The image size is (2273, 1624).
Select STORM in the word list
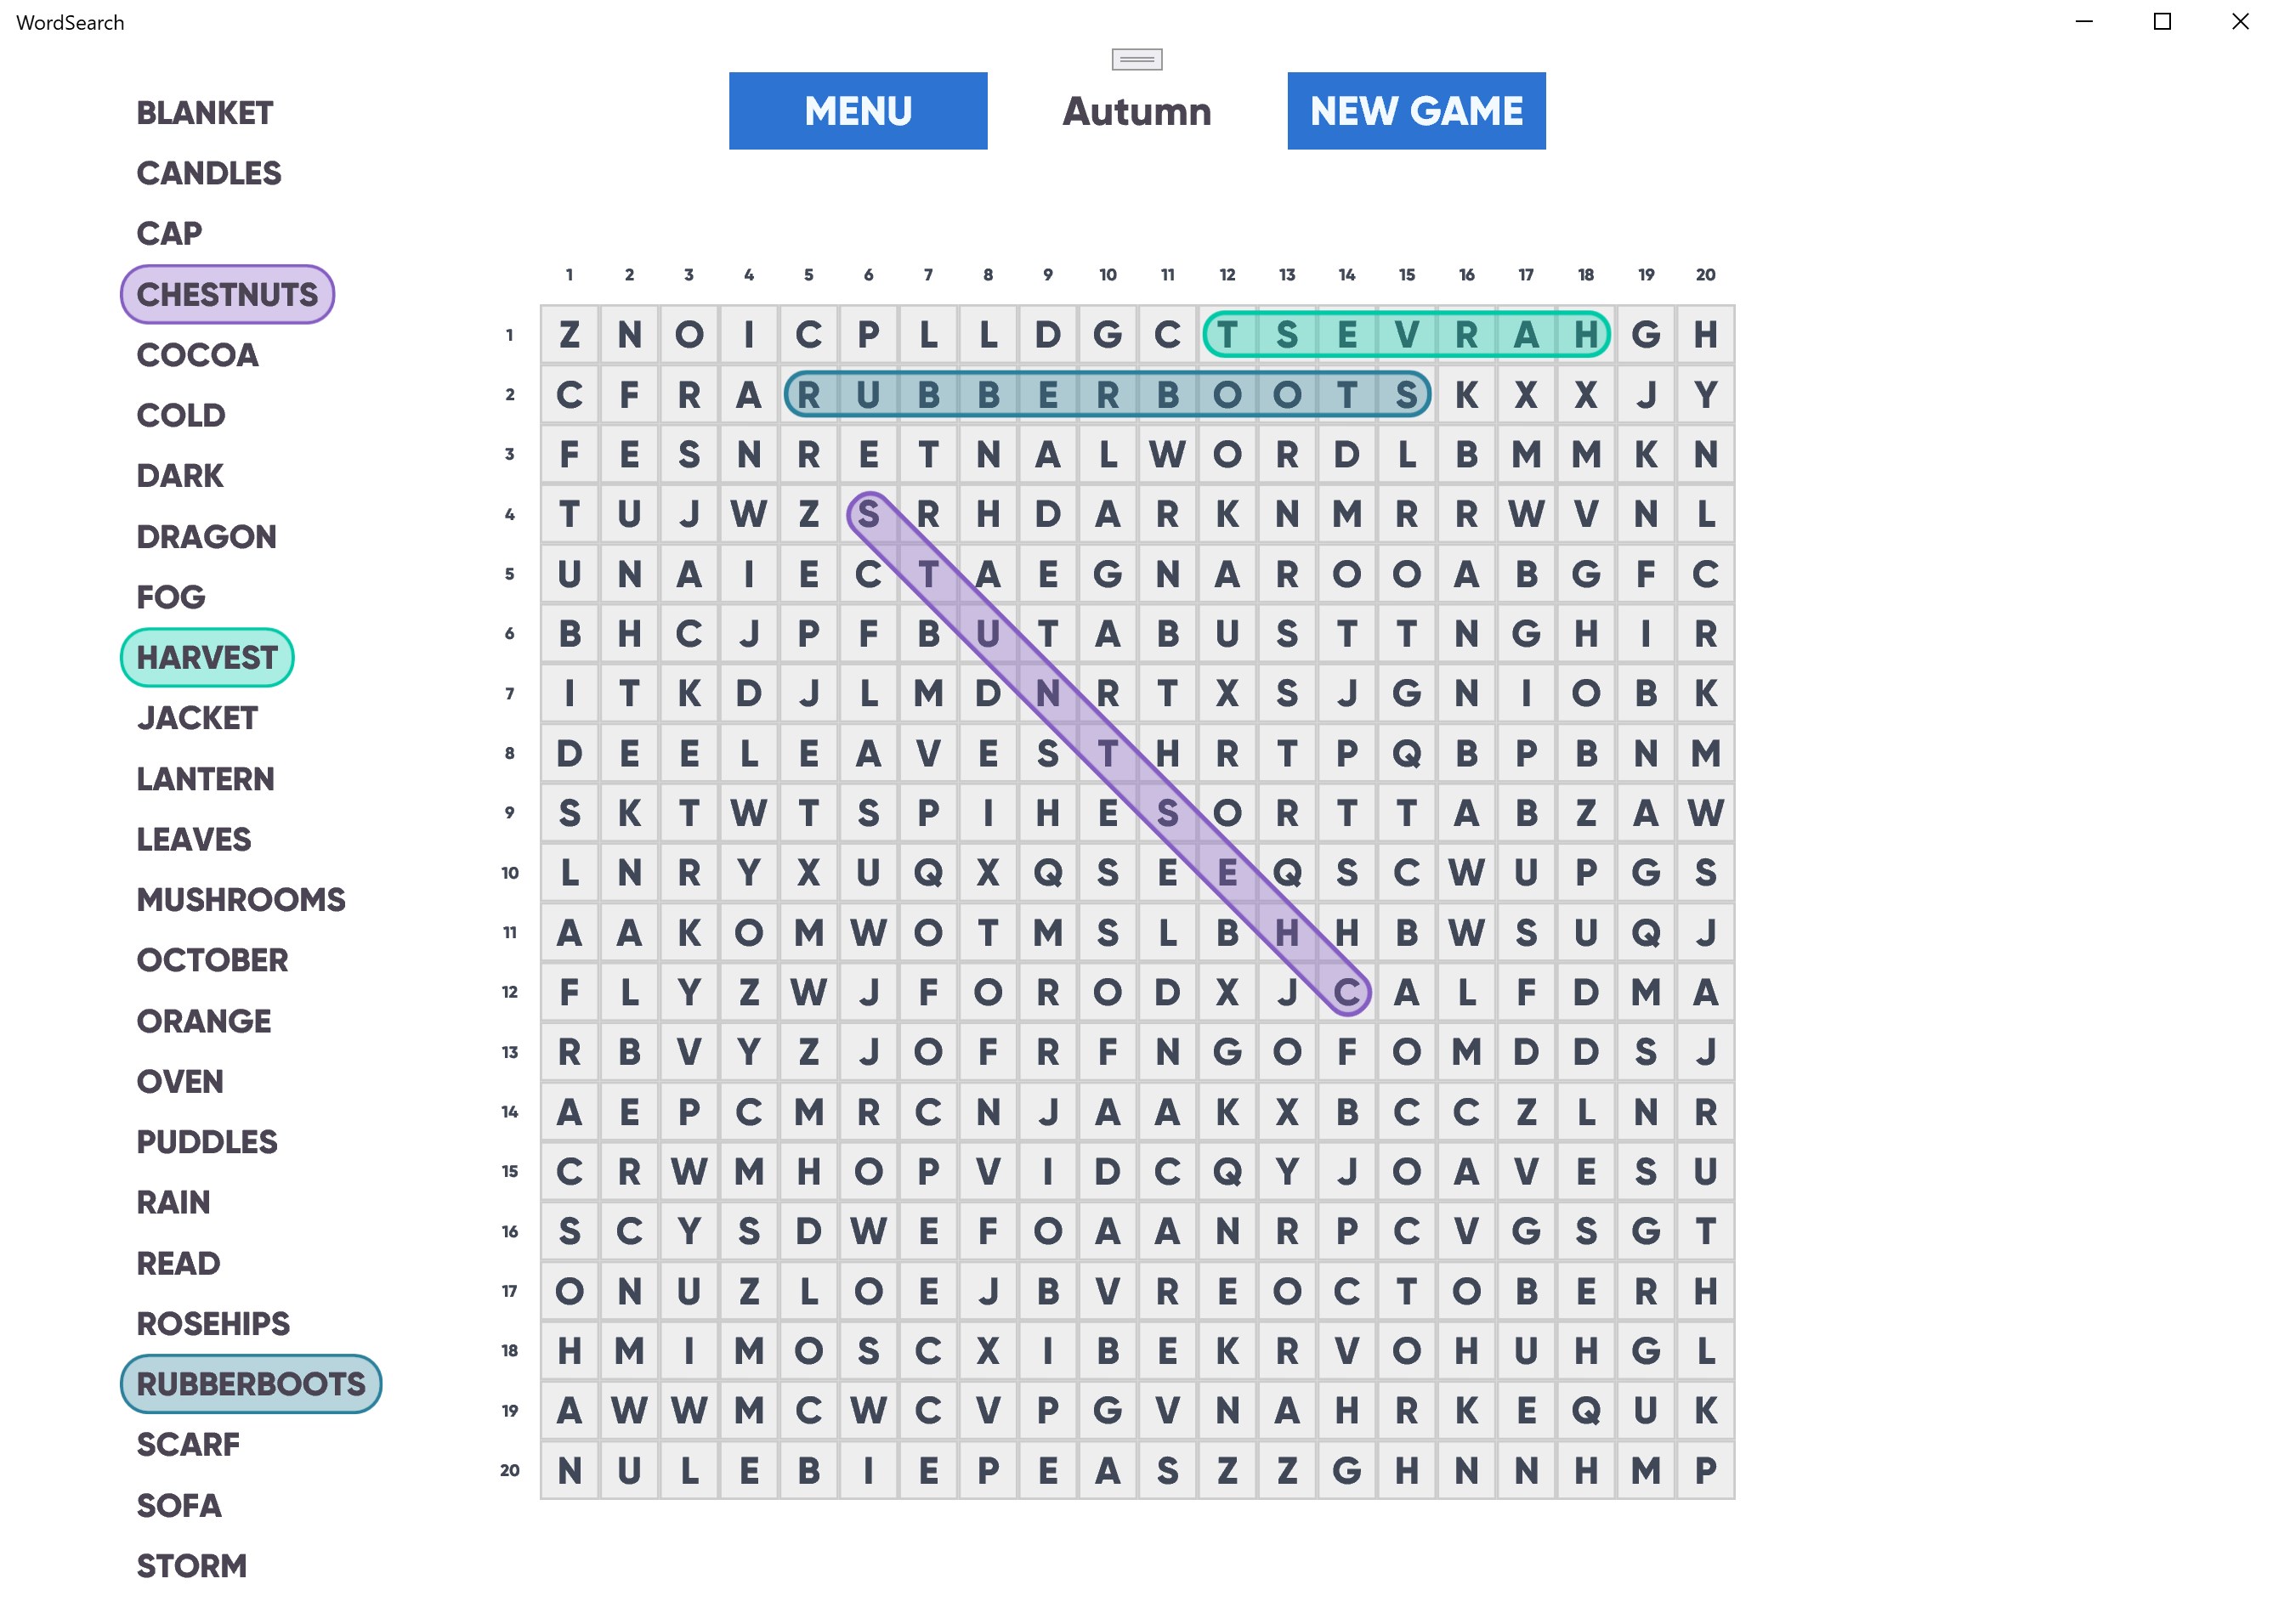click(191, 1566)
